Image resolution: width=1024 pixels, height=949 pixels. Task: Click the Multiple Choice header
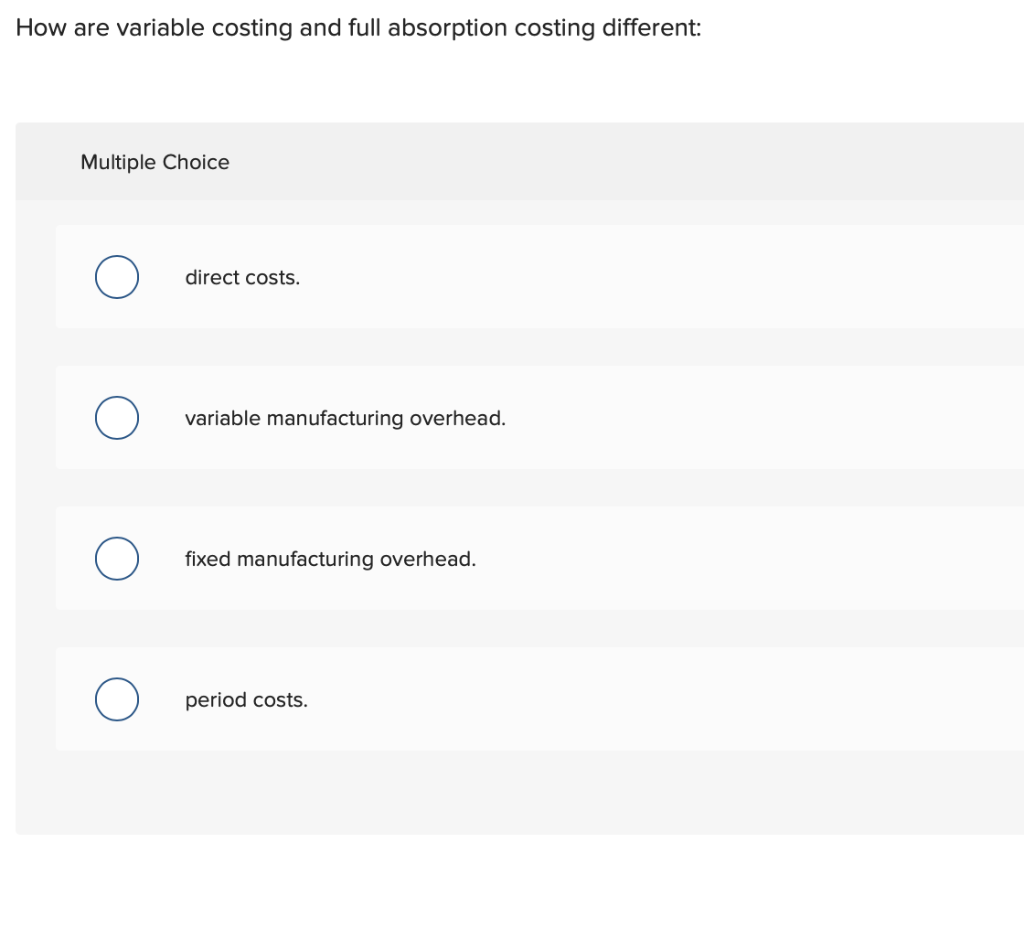(x=154, y=161)
